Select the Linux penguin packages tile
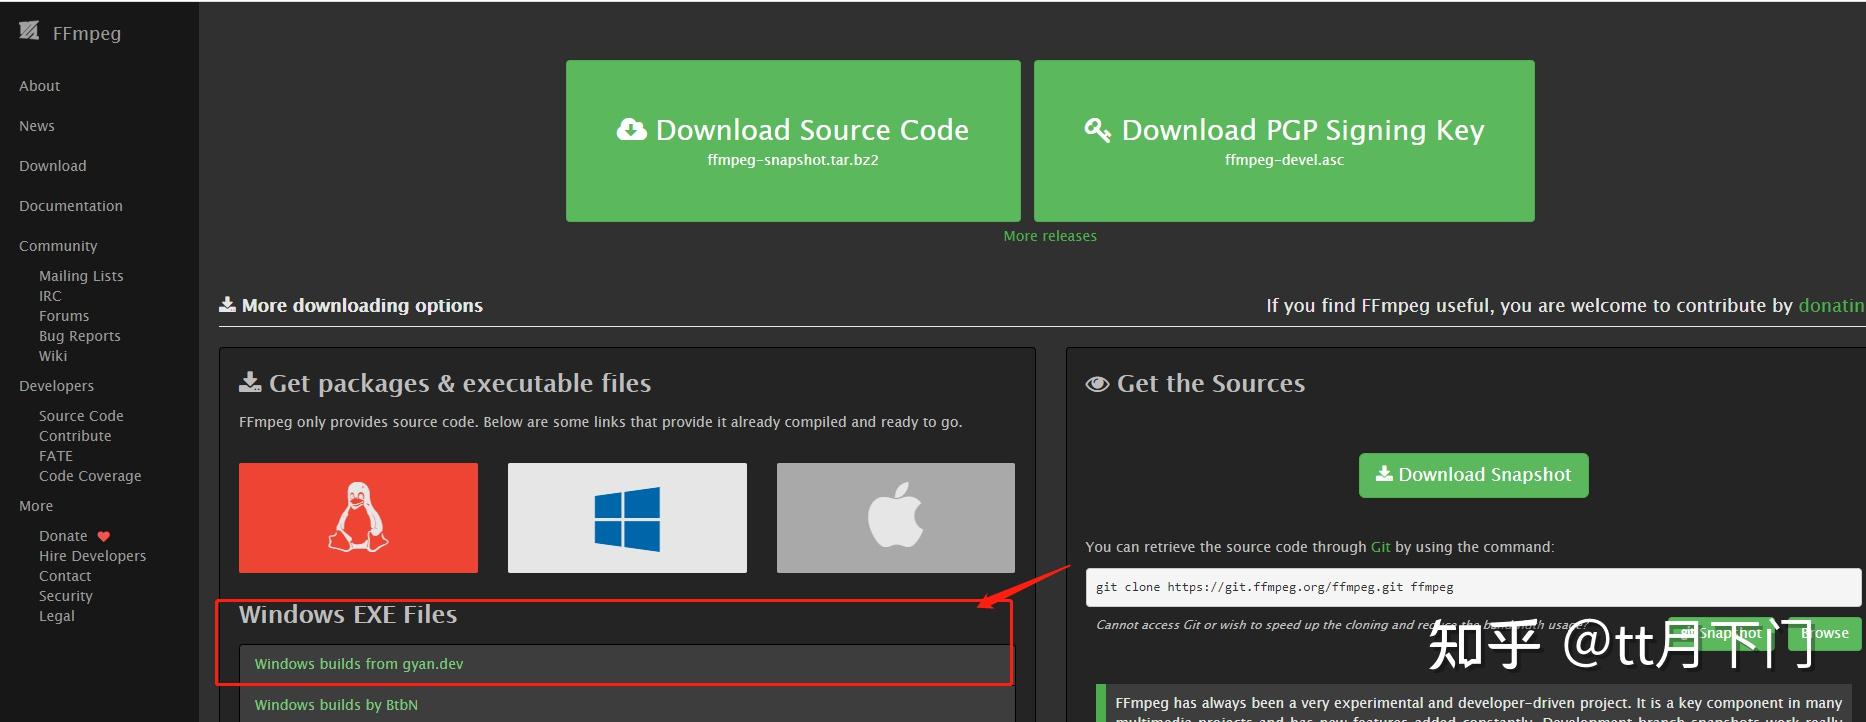Screen dimensions: 1866x722 pos(358,518)
